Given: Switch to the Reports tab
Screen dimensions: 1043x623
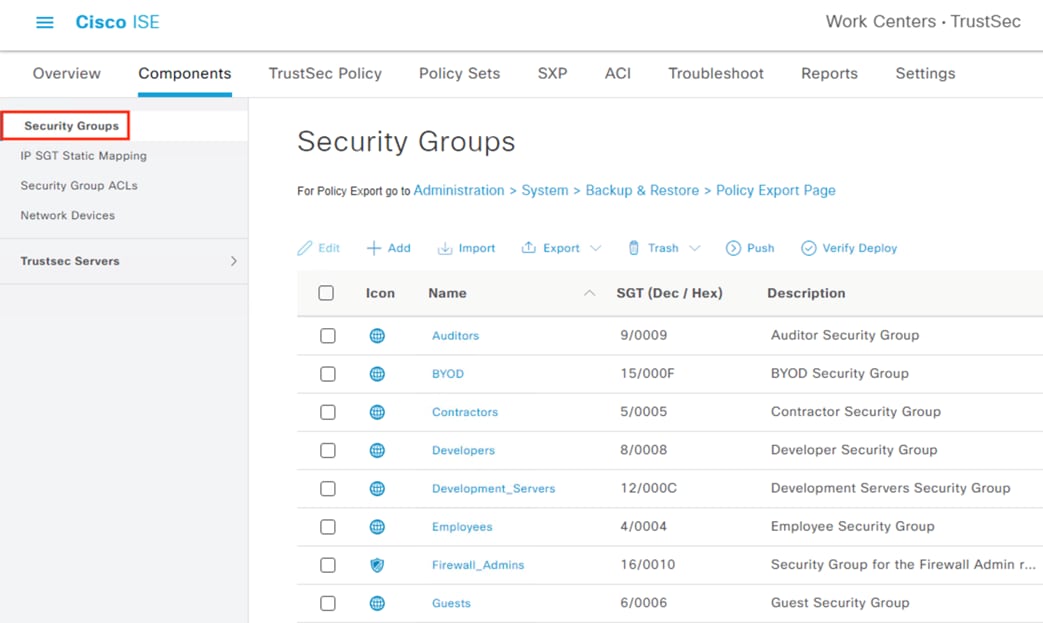Looking at the screenshot, I should pyautogui.click(x=829, y=73).
